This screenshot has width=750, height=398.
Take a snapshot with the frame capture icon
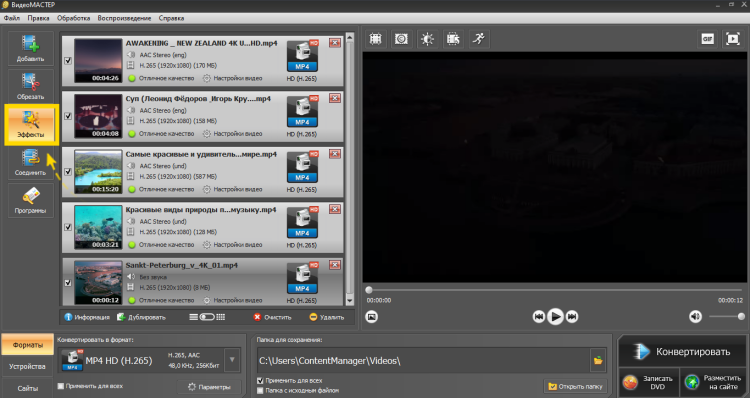pyautogui.click(x=372, y=317)
